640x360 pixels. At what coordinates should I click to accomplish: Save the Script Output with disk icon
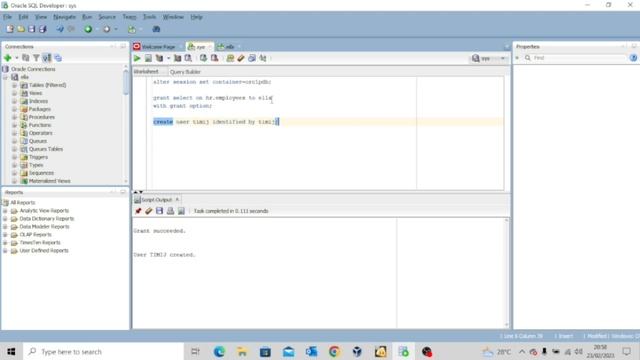[159, 211]
